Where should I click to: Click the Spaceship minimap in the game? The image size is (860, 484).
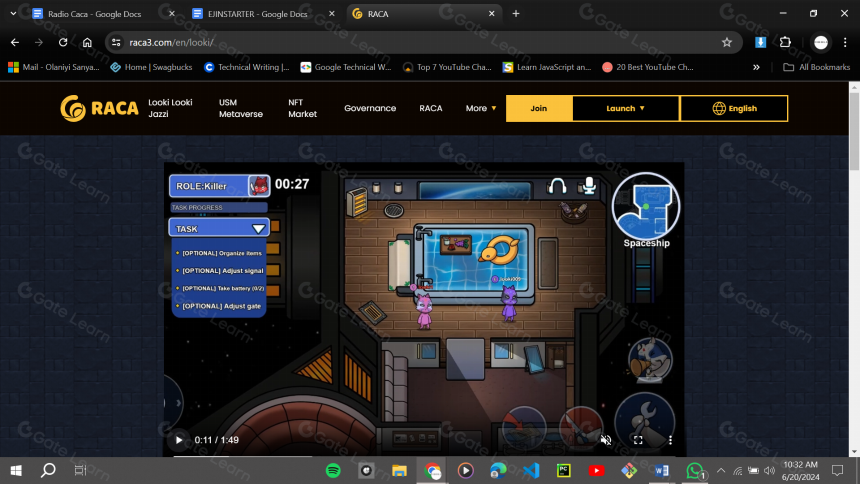(x=646, y=206)
